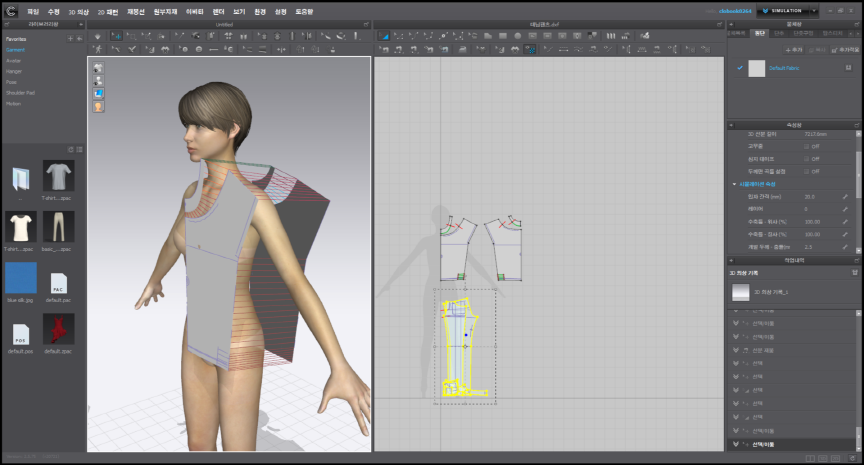Open the 도움말 (Help) menu
This screenshot has width=864, height=465.
coord(304,12)
